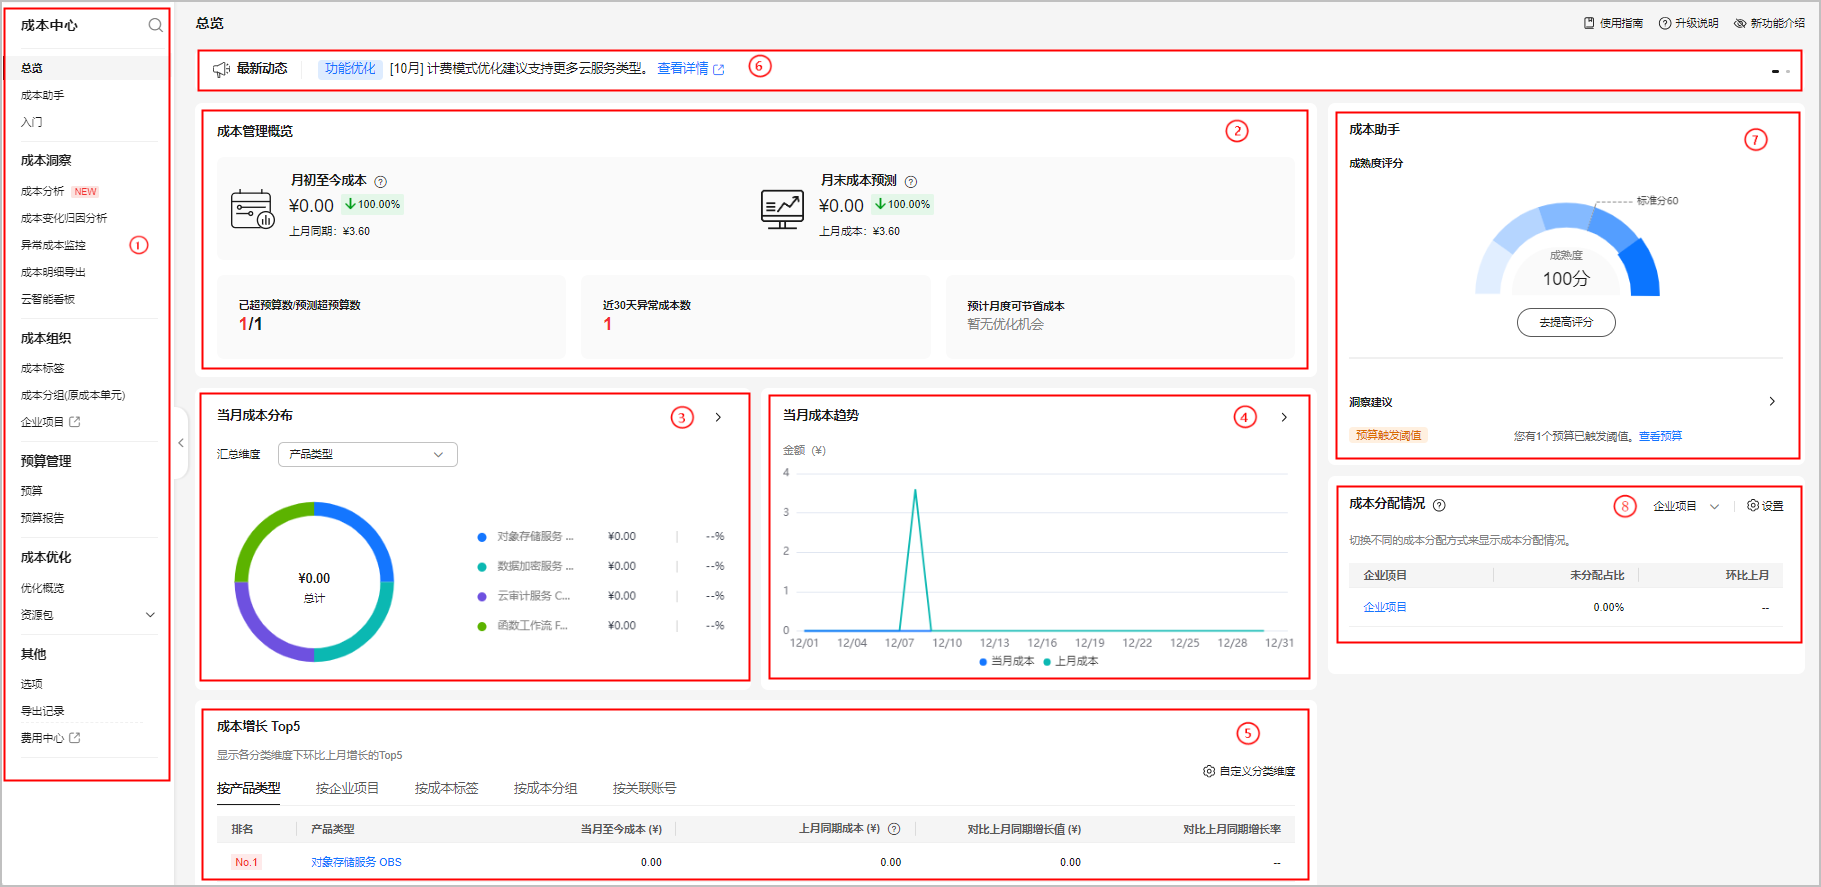Open 新功能介绍 at top right
The width and height of the screenshot is (1821, 887).
click(1769, 23)
